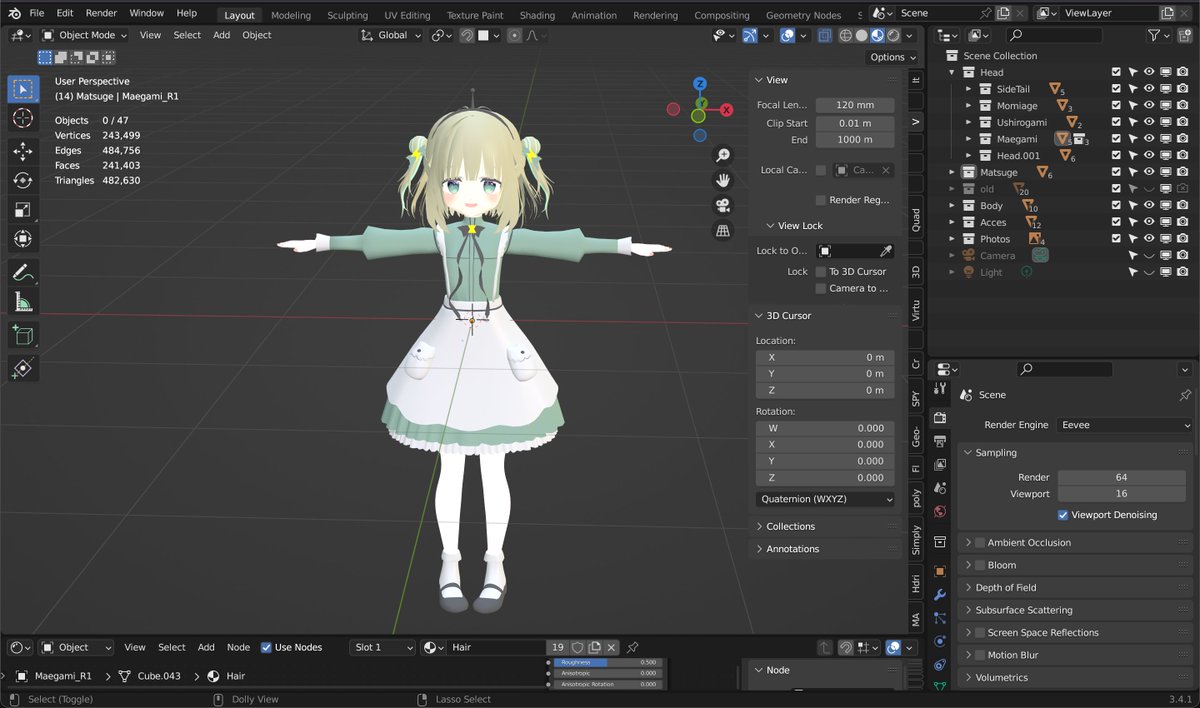Screen dimensions: 1200x708
Task: Switch to the Modeling workspace tab
Action: (x=291, y=15)
